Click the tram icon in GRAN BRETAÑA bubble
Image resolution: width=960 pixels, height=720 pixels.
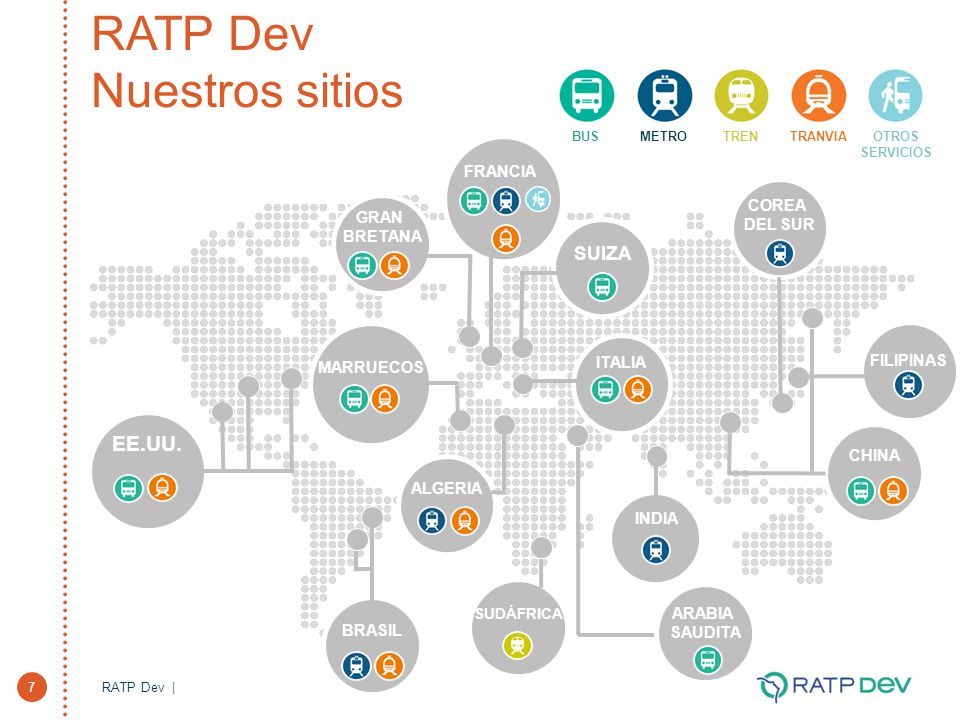[394, 266]
